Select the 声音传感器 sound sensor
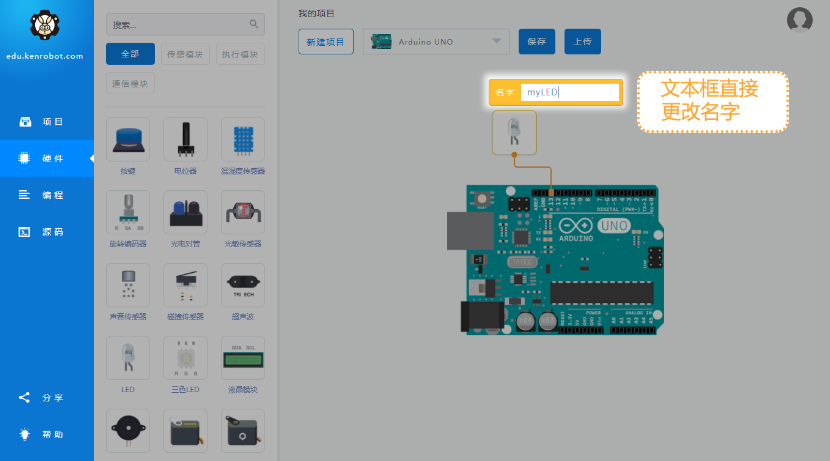This screenshot has width=830, height=461. pos(128,285)
